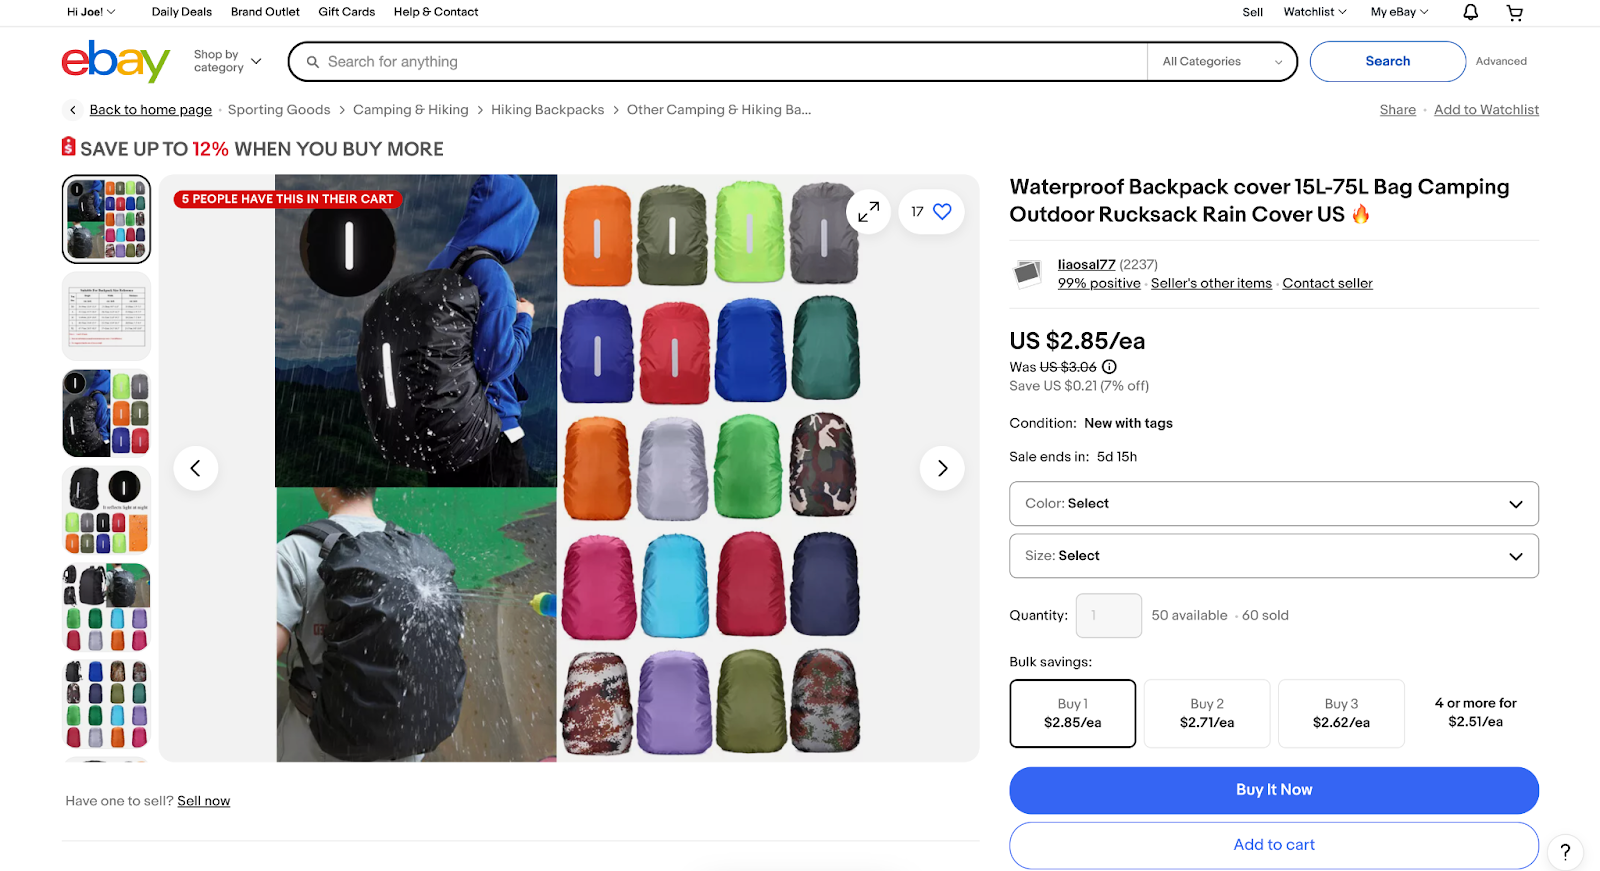Click the search magnifier icon

313,61
